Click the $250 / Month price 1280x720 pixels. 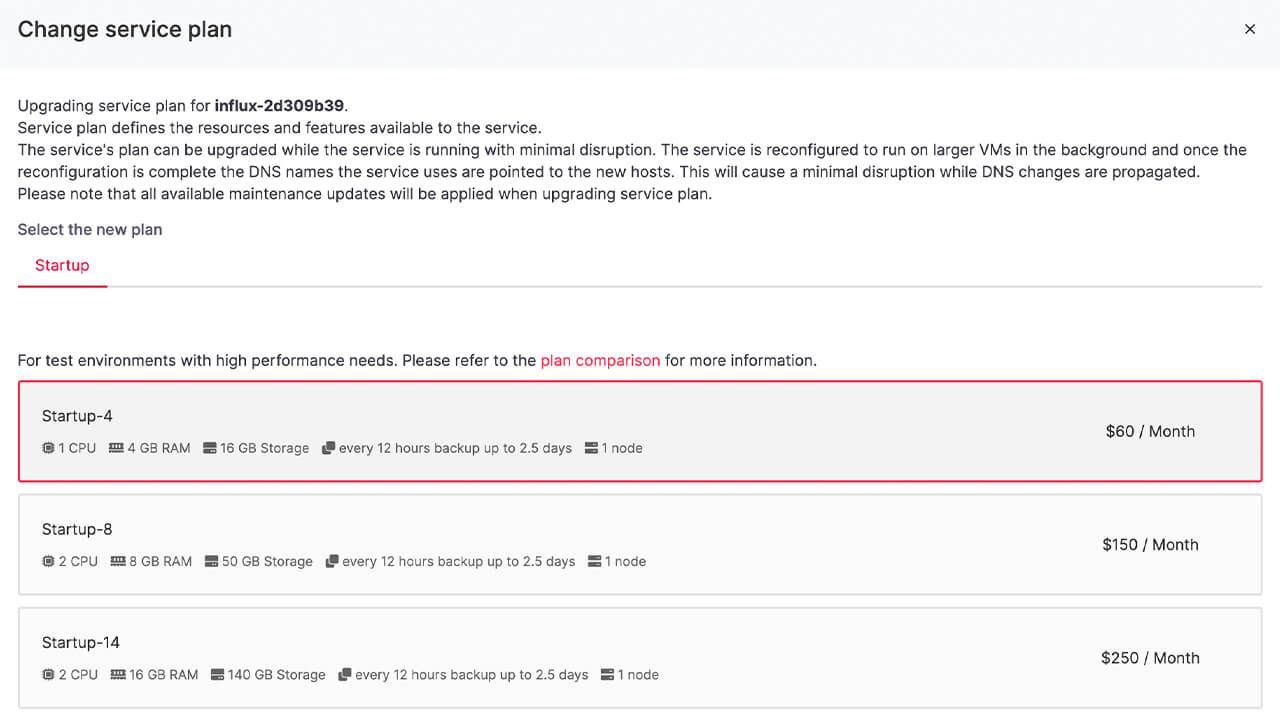coord(1150,657)
